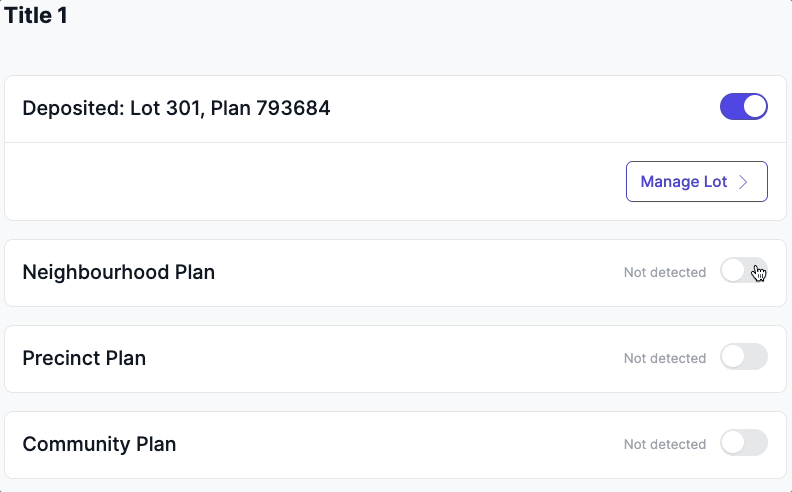Open the Manage Lot button

pyautogui.click(x=696, y=182)
